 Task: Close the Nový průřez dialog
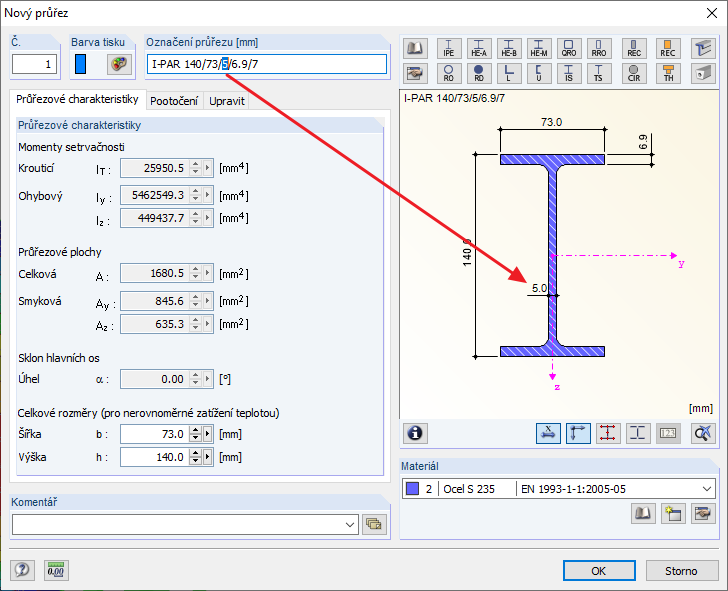712,13
